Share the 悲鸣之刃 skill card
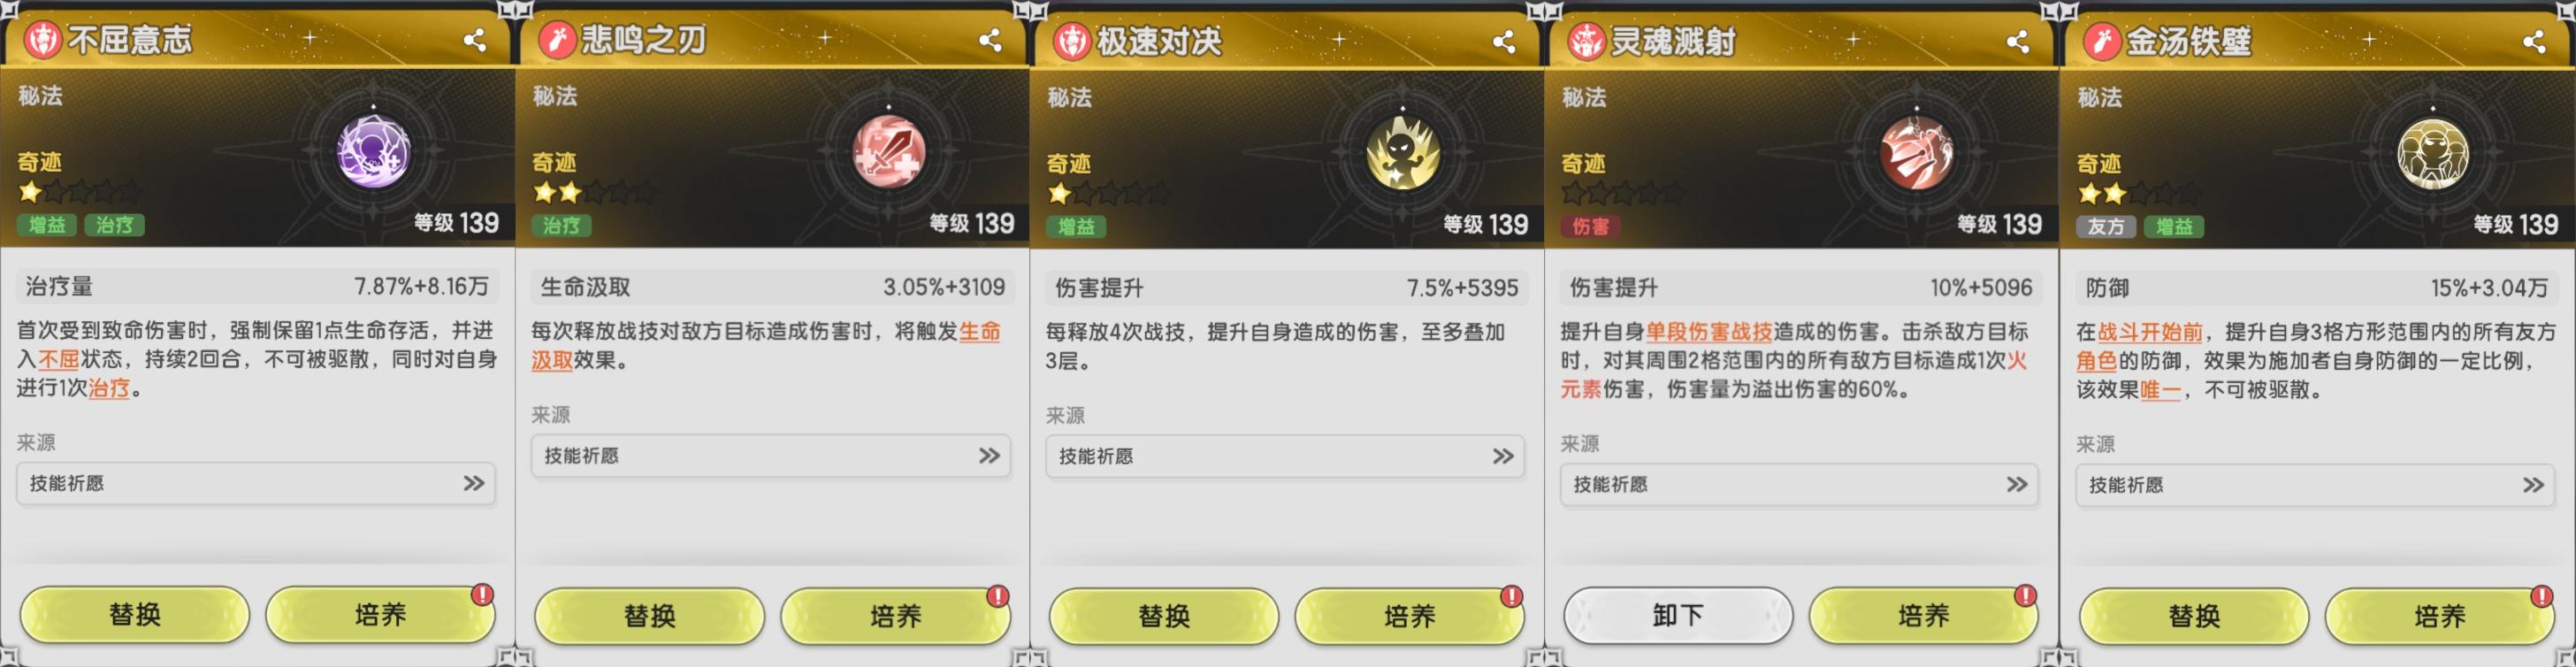The width and height of the screenshot is (2576, 667). click(x=989, y=40)
